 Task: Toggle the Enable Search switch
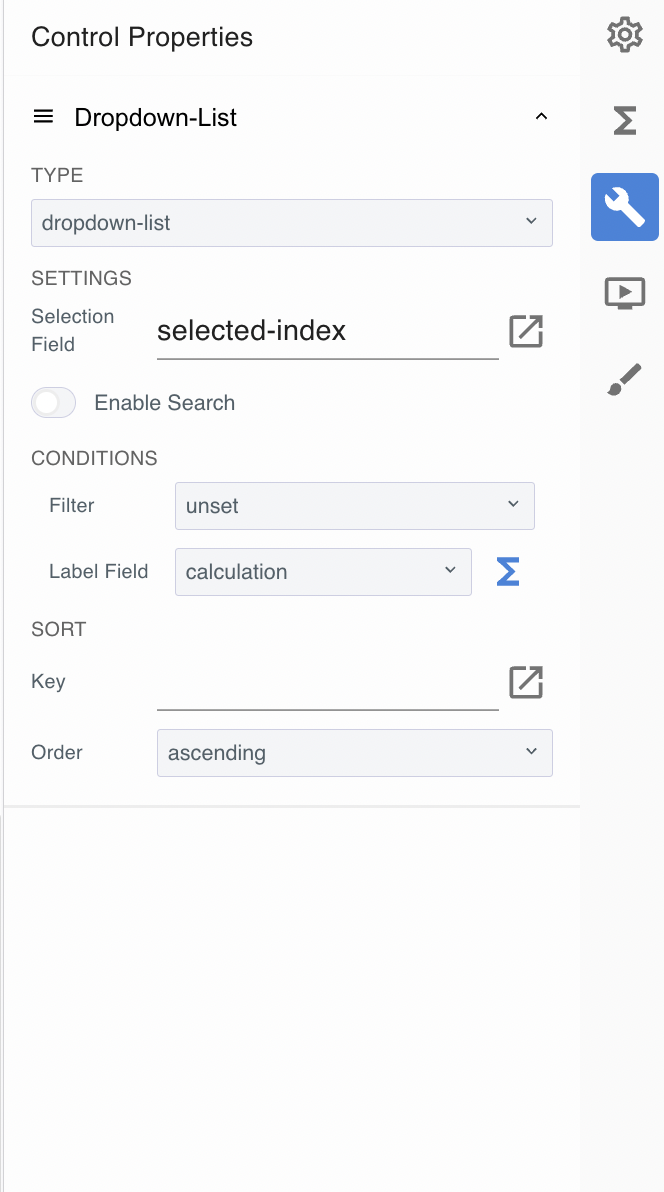54,403
